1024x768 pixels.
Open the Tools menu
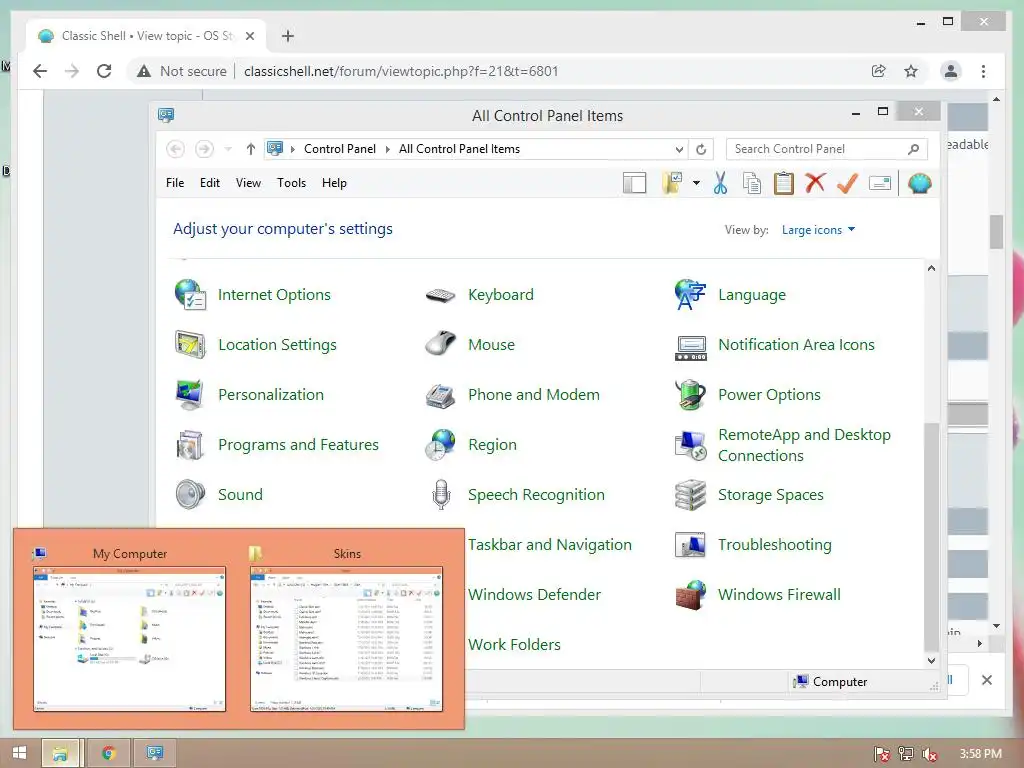(x=291, y=183)
